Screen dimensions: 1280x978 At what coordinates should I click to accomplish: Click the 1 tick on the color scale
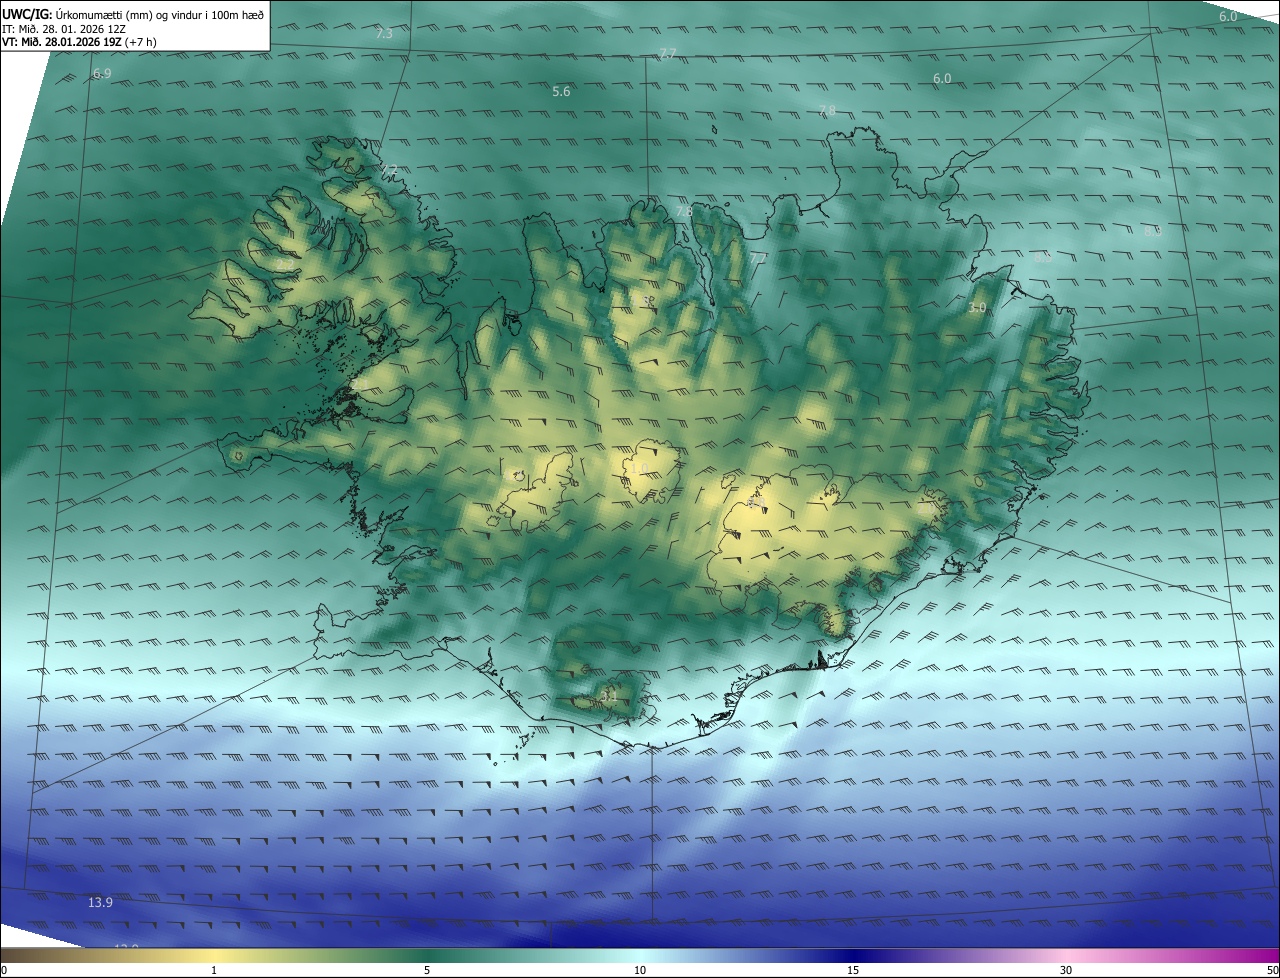coord(214,970)
